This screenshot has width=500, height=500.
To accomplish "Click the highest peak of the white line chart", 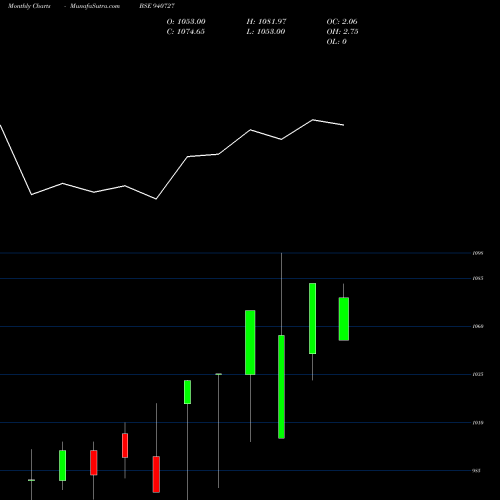I will point(313,120).
